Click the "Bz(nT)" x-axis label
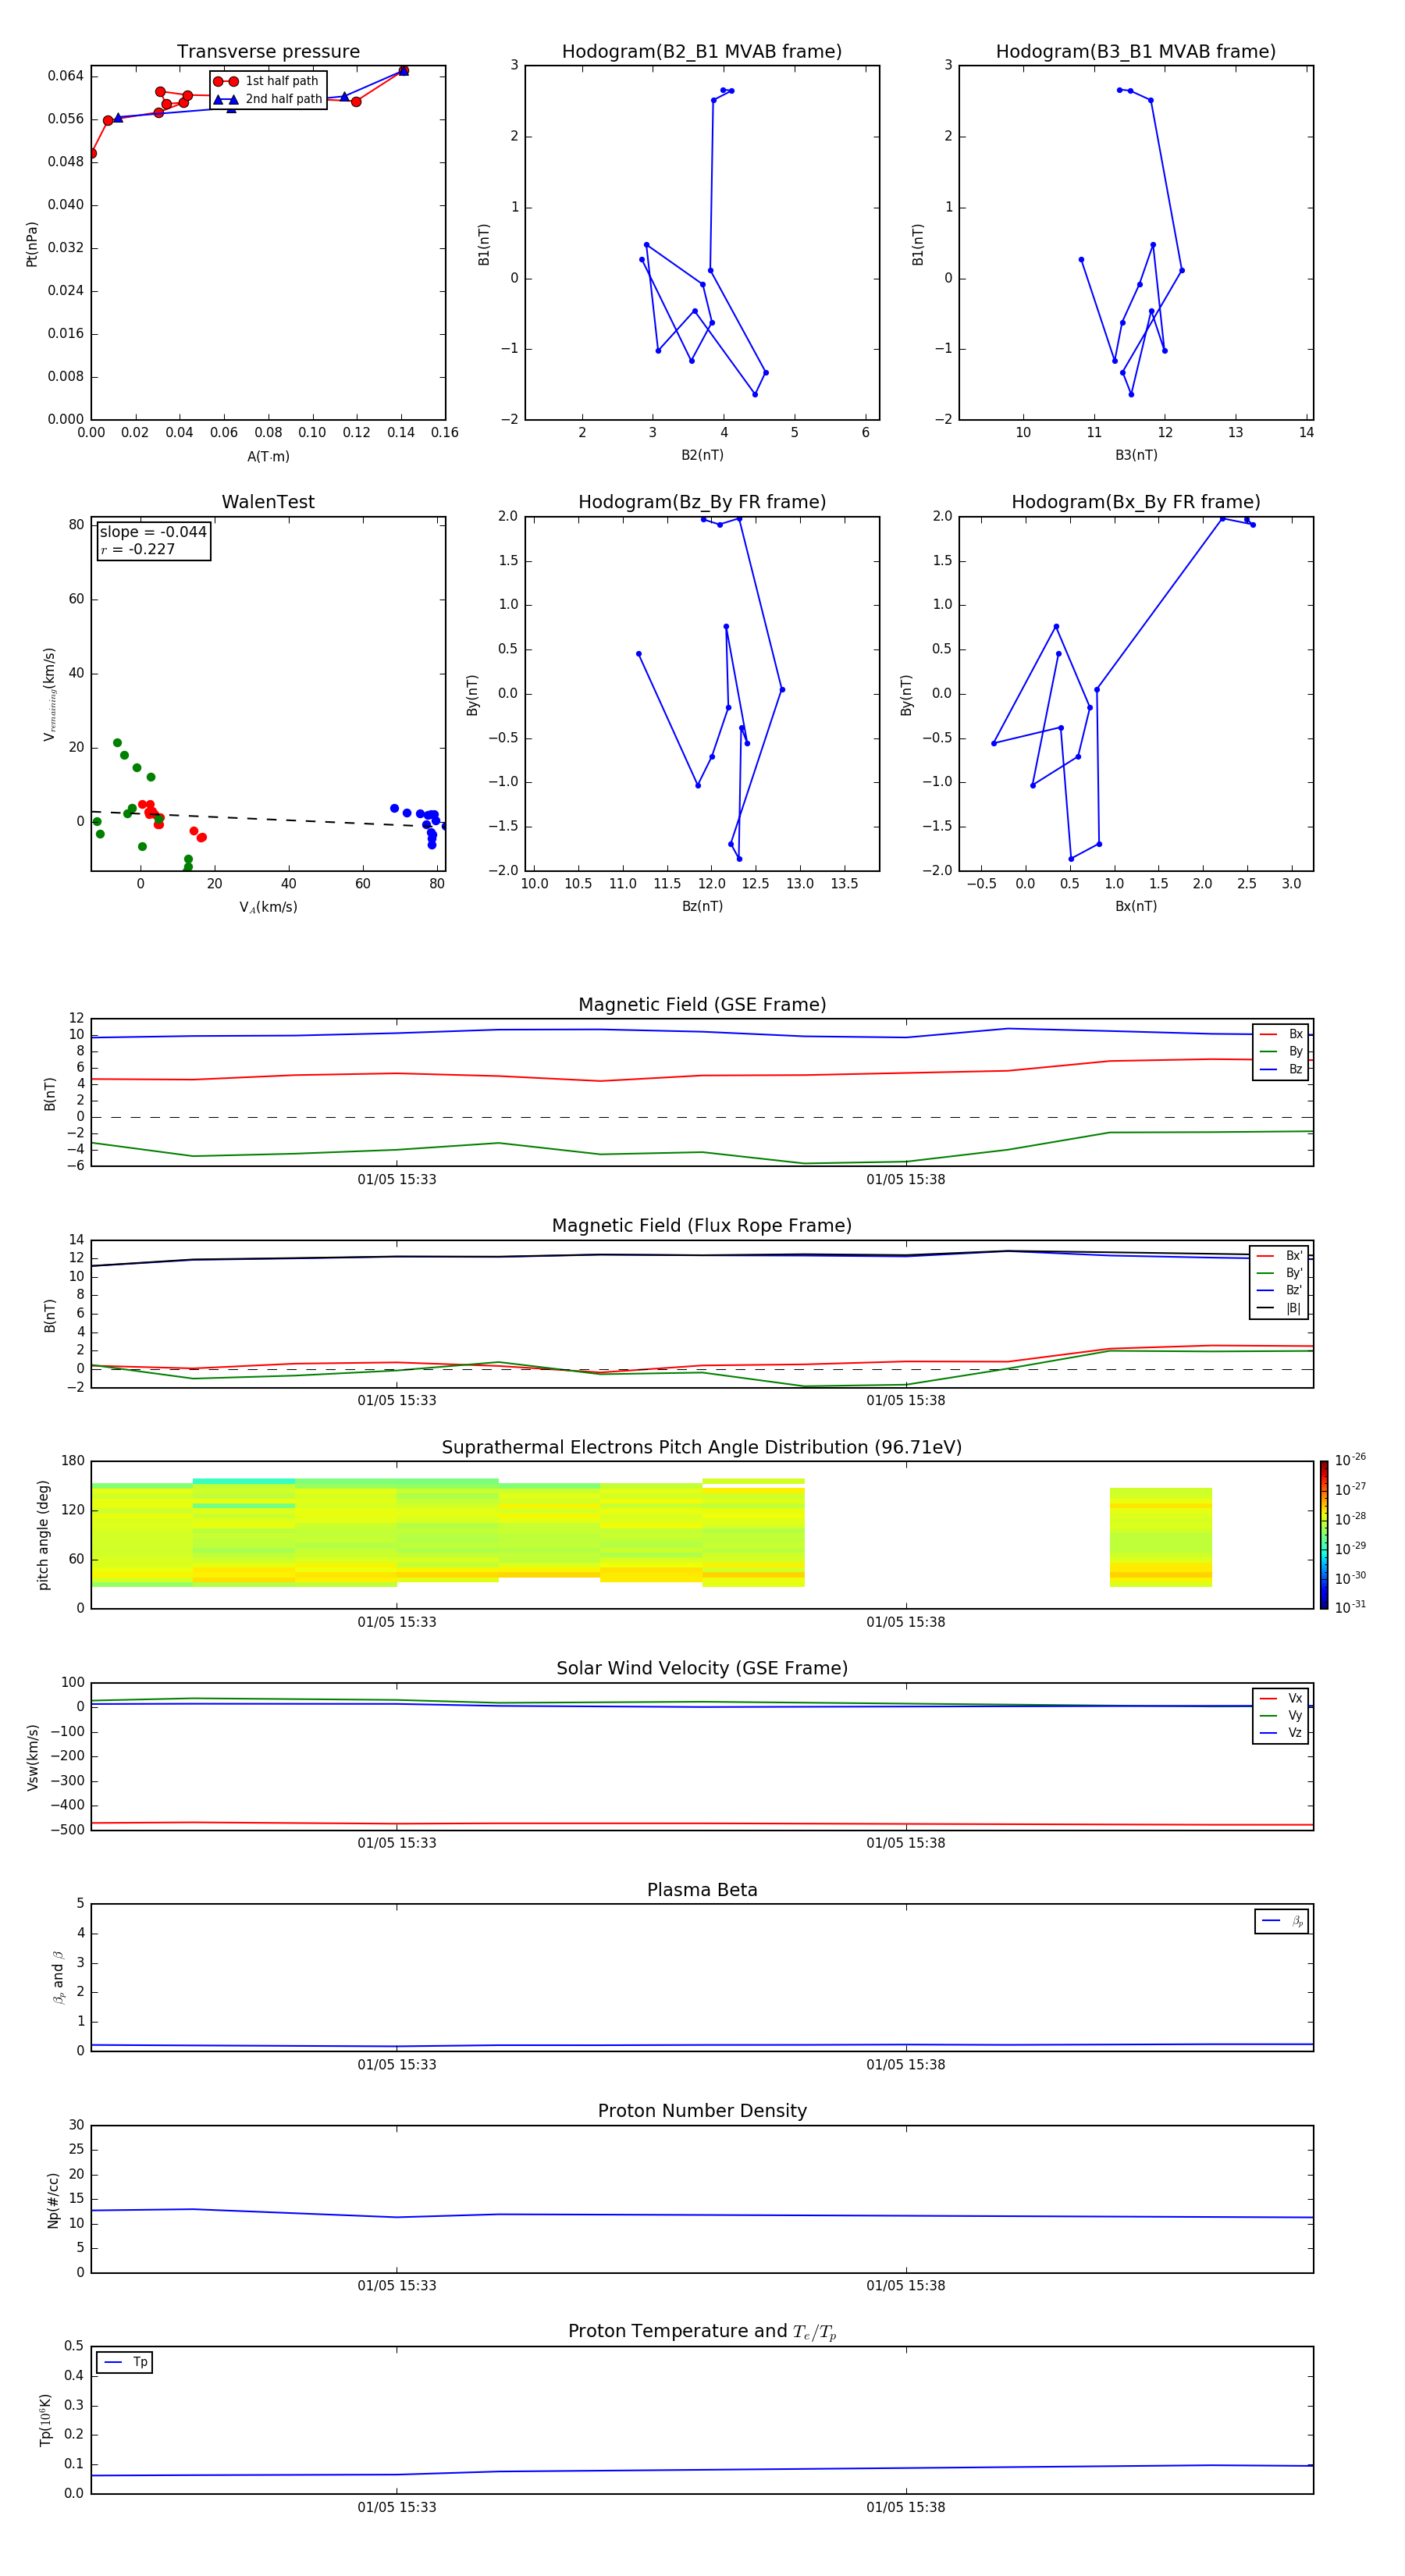The height and width of the screenshot is (2576, 1405). [702, 906]
